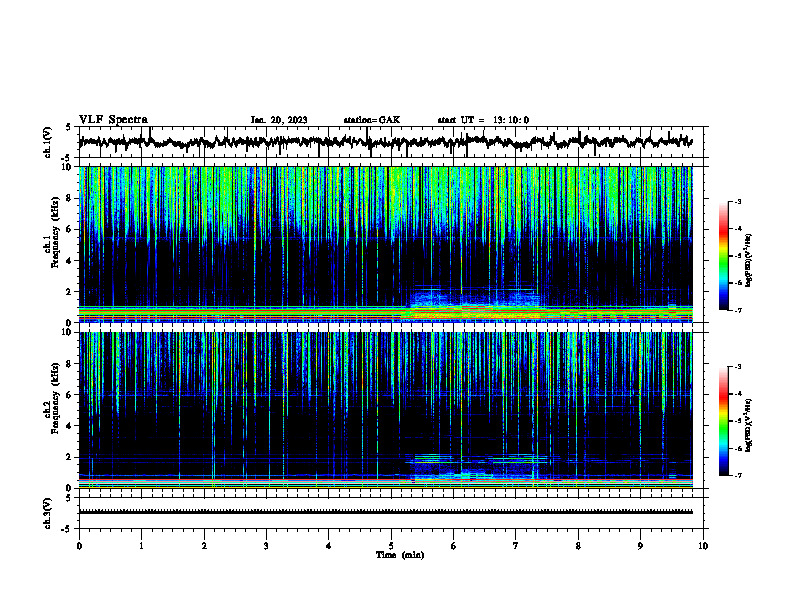The height and width of the screenshot is (612, 792).
Task: Click the time axis tick label "0"
Action: coord(79,546)
